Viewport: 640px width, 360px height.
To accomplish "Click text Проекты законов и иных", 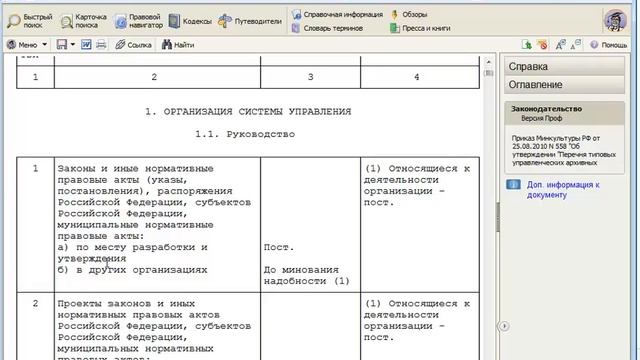I will pos(126,304).
